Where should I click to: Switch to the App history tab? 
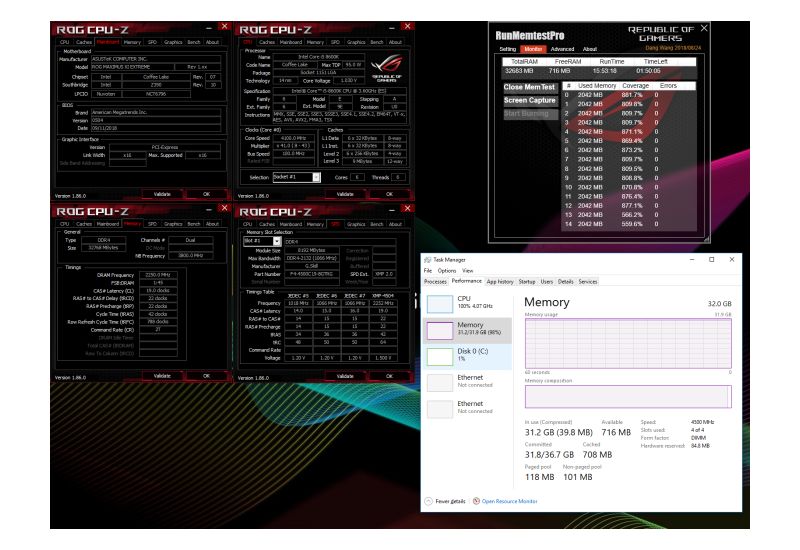point(500,282)
